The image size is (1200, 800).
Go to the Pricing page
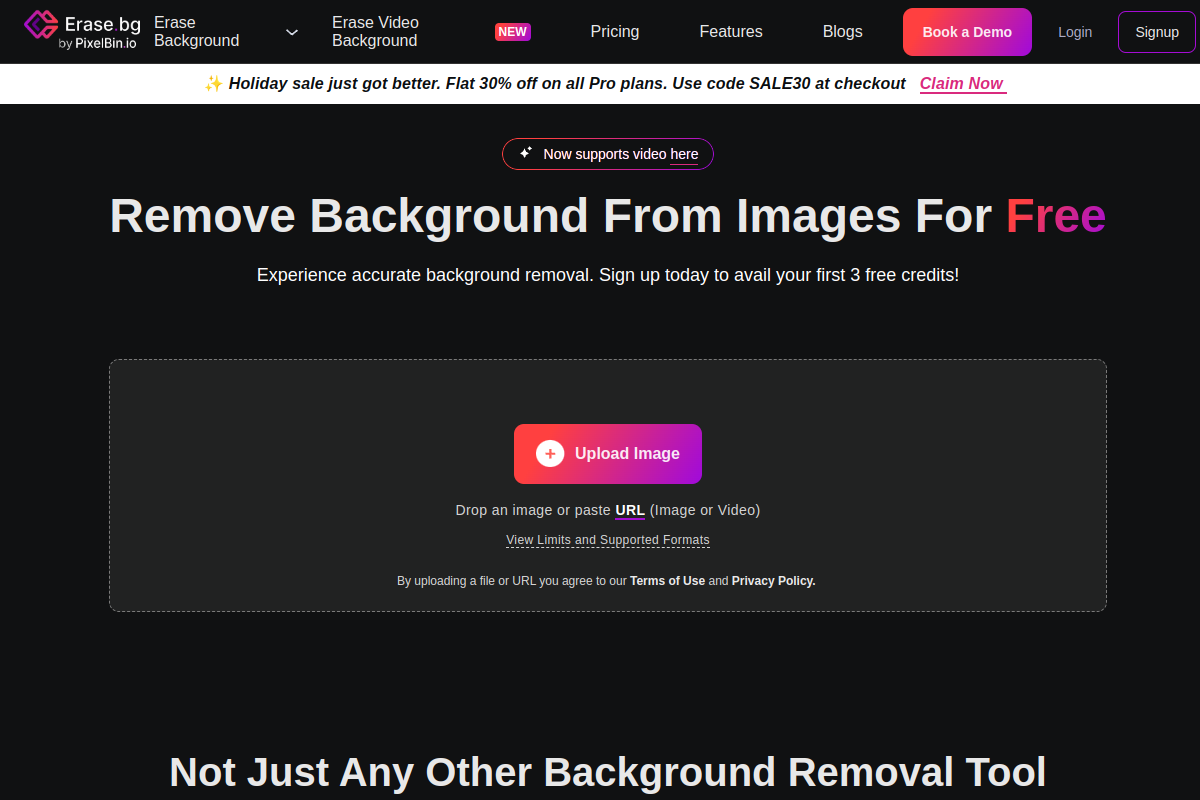point(614,32)
